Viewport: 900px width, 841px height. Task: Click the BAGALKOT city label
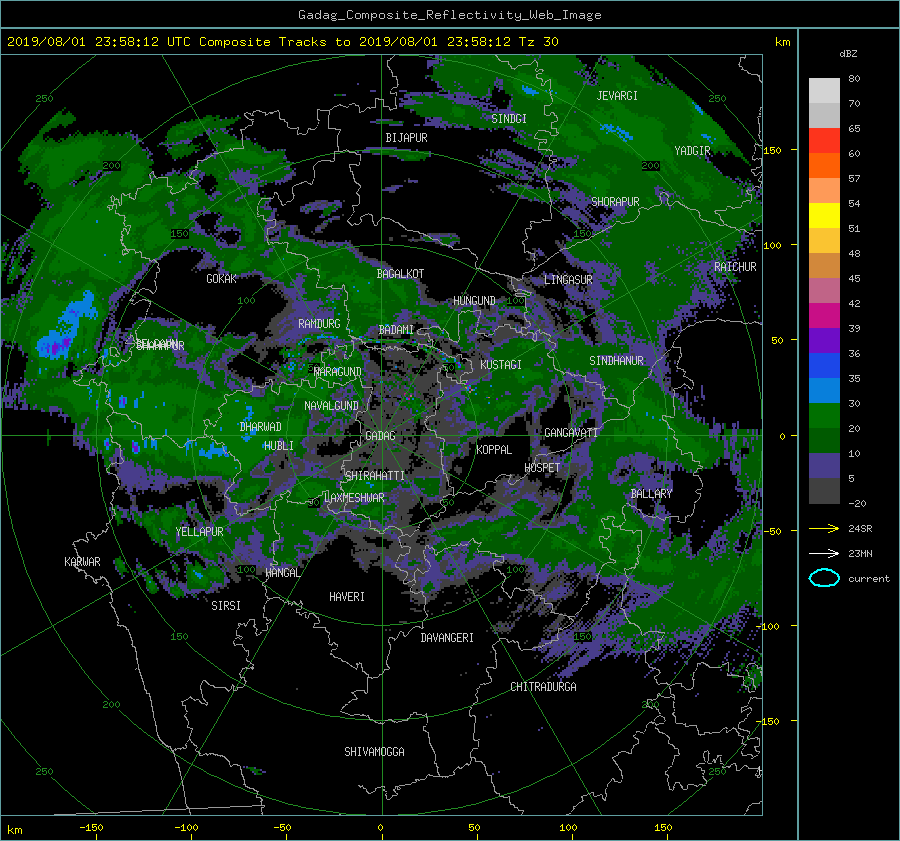[x=400, y=274]
